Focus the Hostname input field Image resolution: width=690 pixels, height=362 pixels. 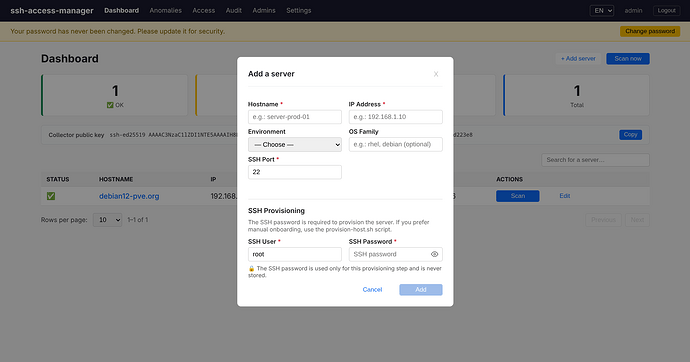point(295,117)
